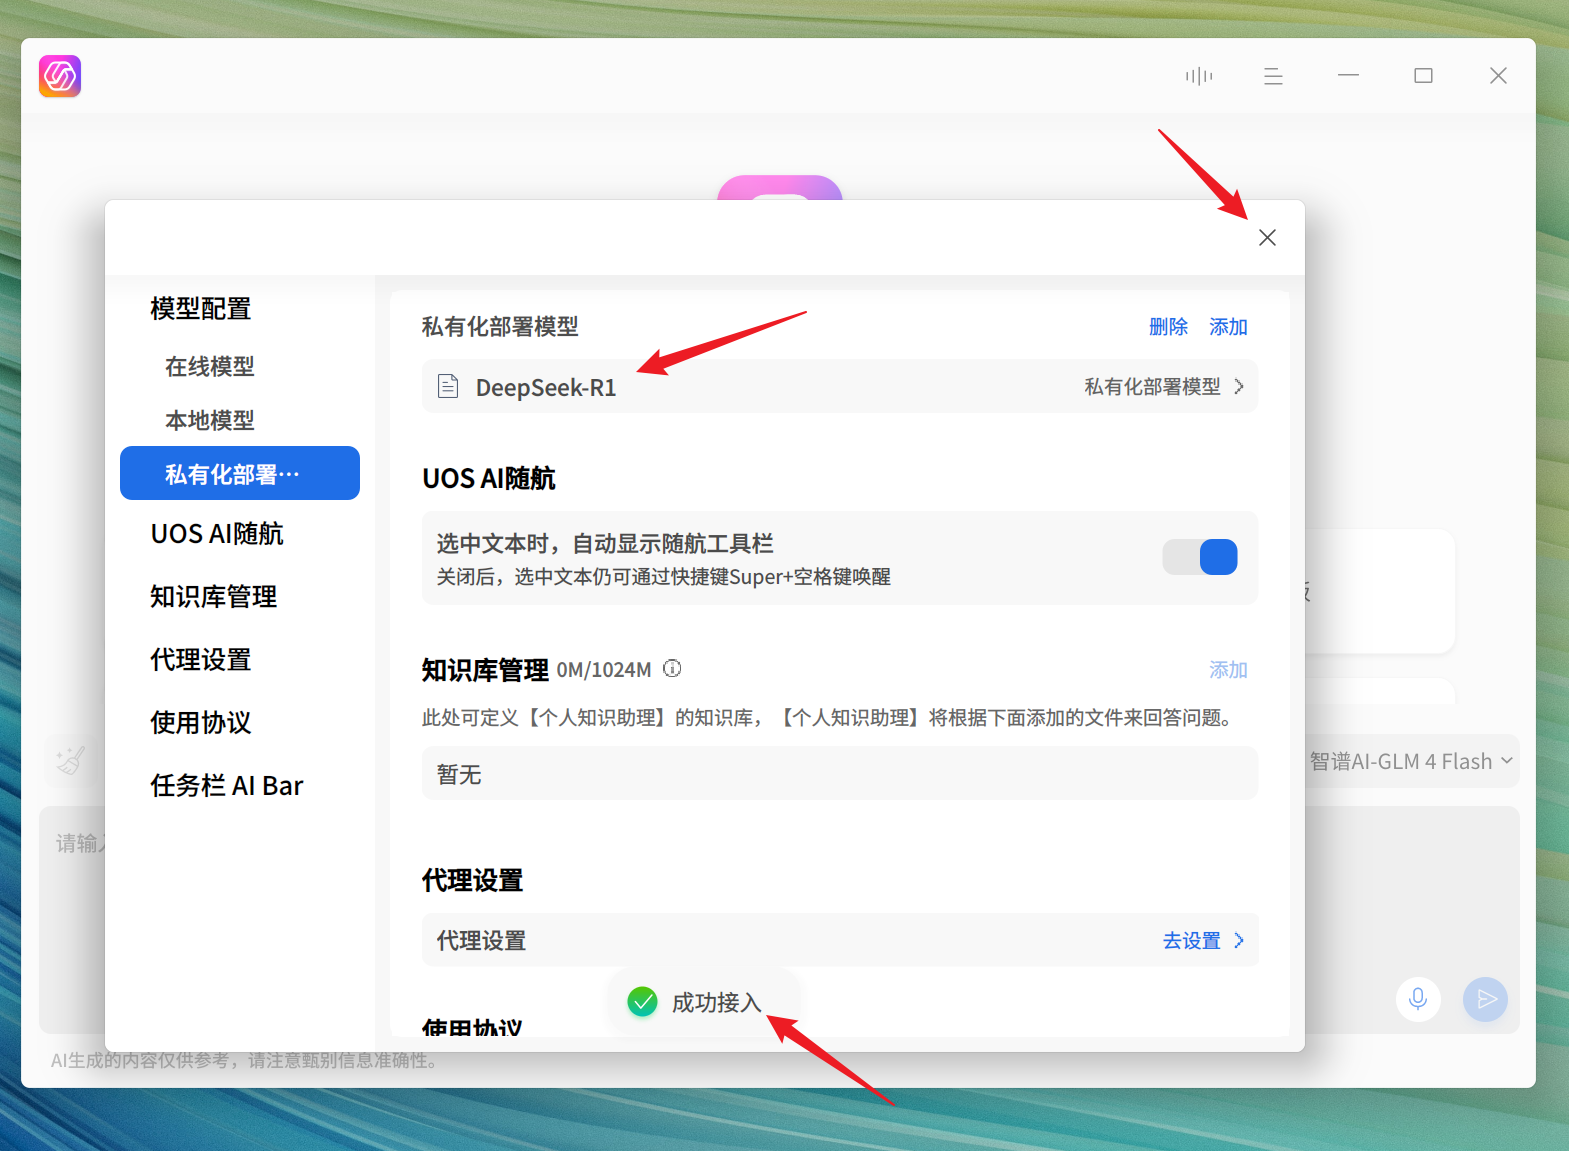Open 知识库管理 in the sidebar

pos(213,596)
